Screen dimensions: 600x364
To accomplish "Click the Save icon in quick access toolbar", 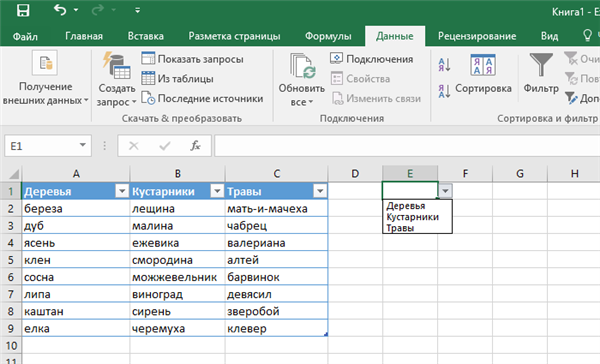I will coord(23,10).
